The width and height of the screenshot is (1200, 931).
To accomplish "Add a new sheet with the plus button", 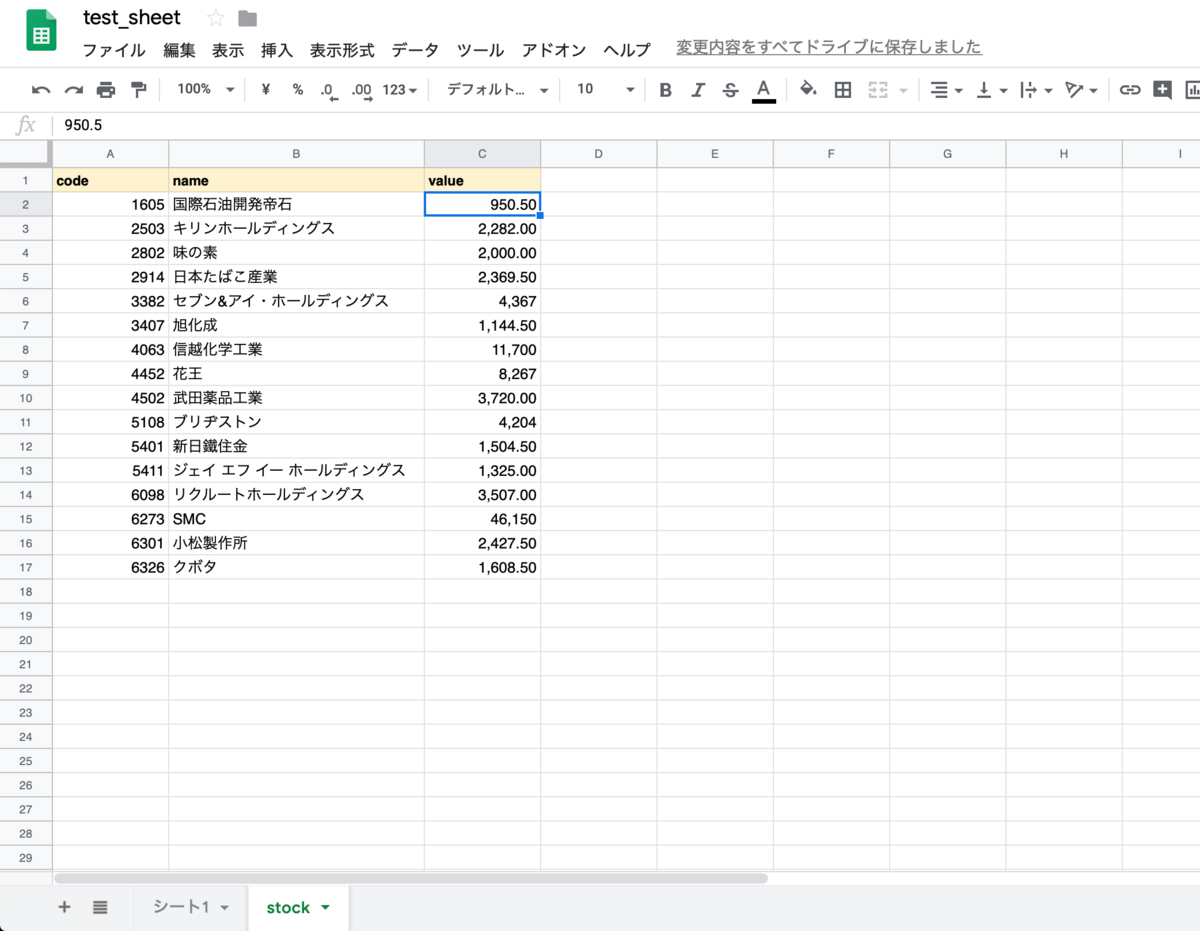I will (x=64, y=907).
